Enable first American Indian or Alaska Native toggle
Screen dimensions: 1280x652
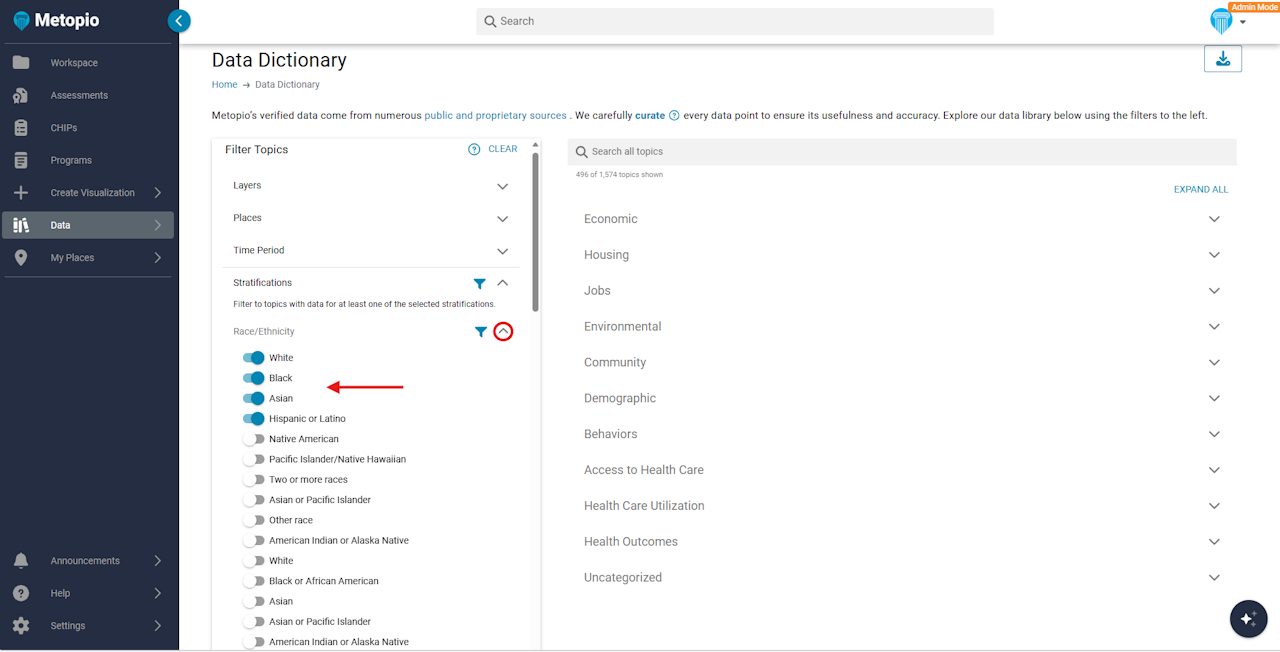[254, 541]
